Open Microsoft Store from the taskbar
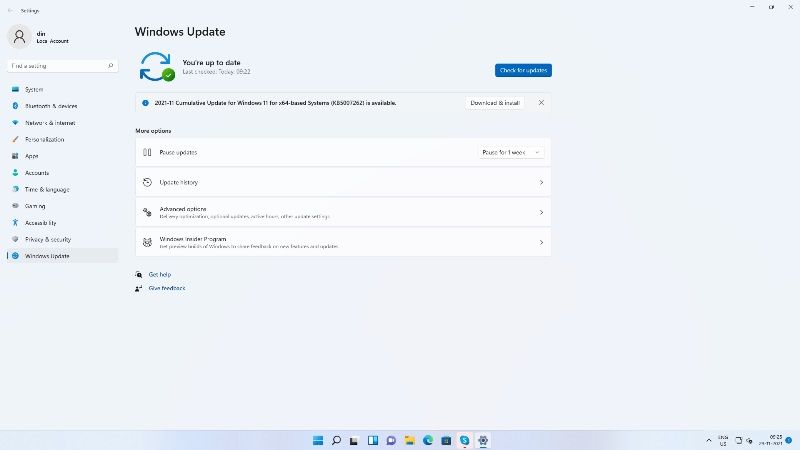 point(446,440)
